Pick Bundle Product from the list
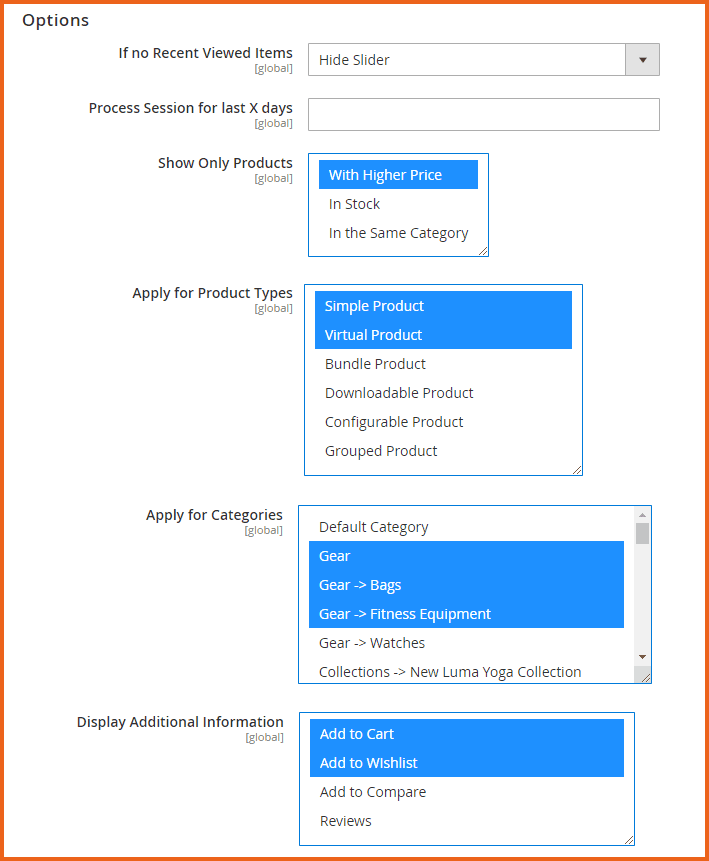709x861 pixels. [x=375, y=364]
